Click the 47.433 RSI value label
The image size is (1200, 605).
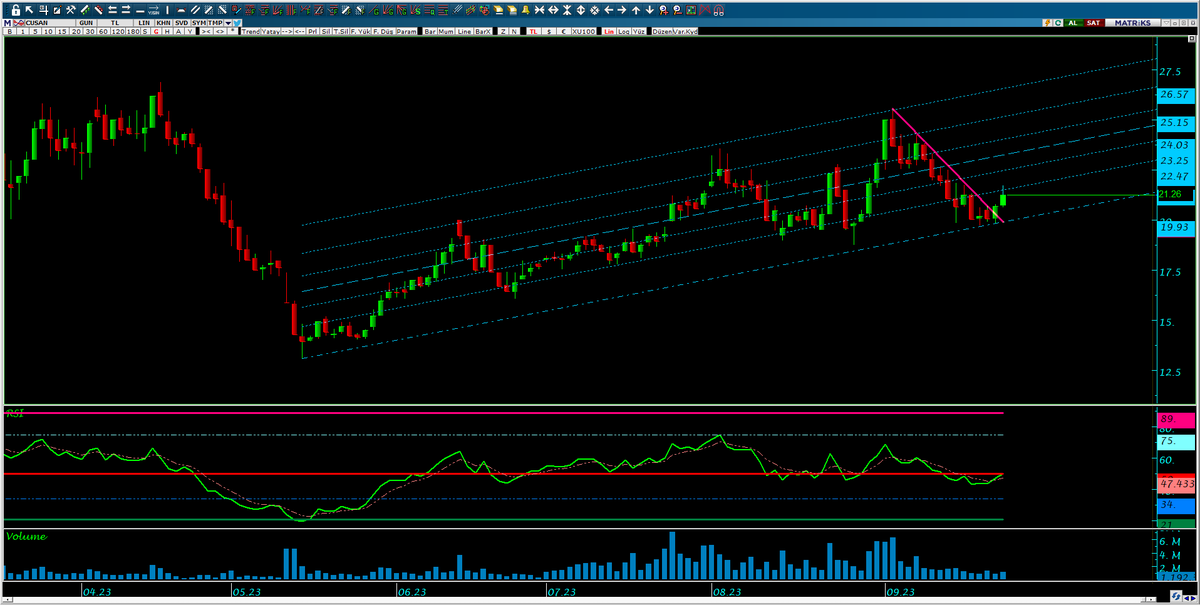point(1176,482)
